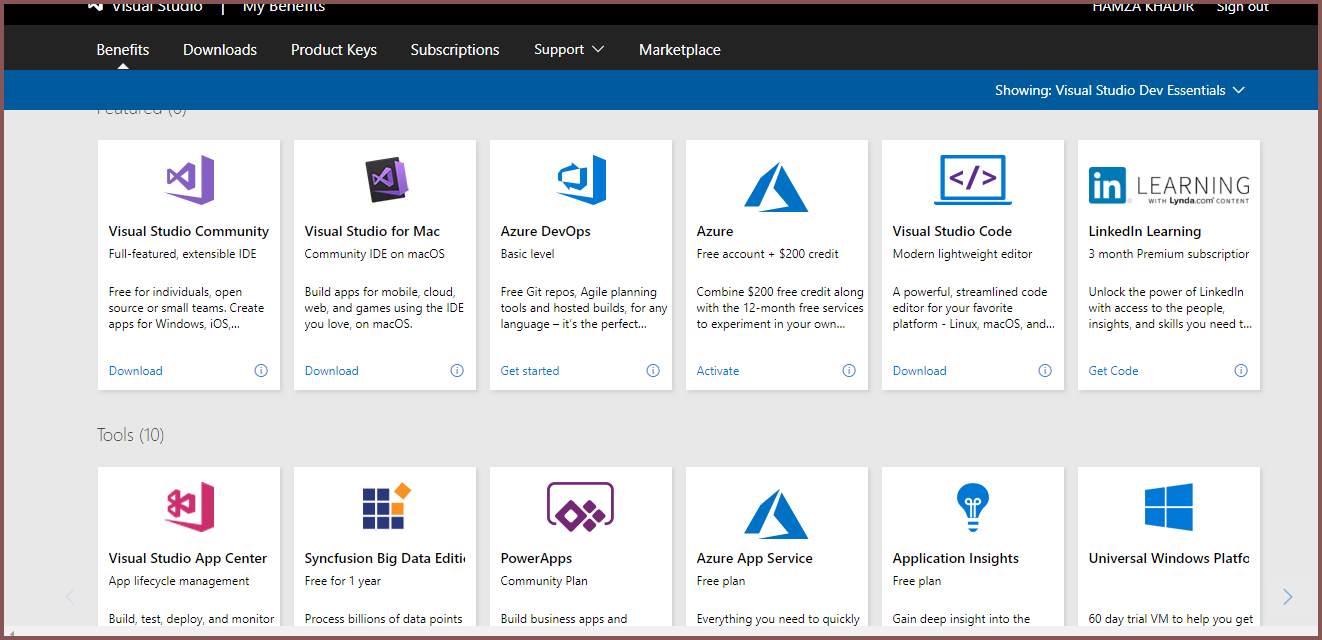Image resolution: width=1322 pixels, height=640 pixels.
Task: Click the Syncfusion Big Data grid icon
Action: tap(385, 506)
